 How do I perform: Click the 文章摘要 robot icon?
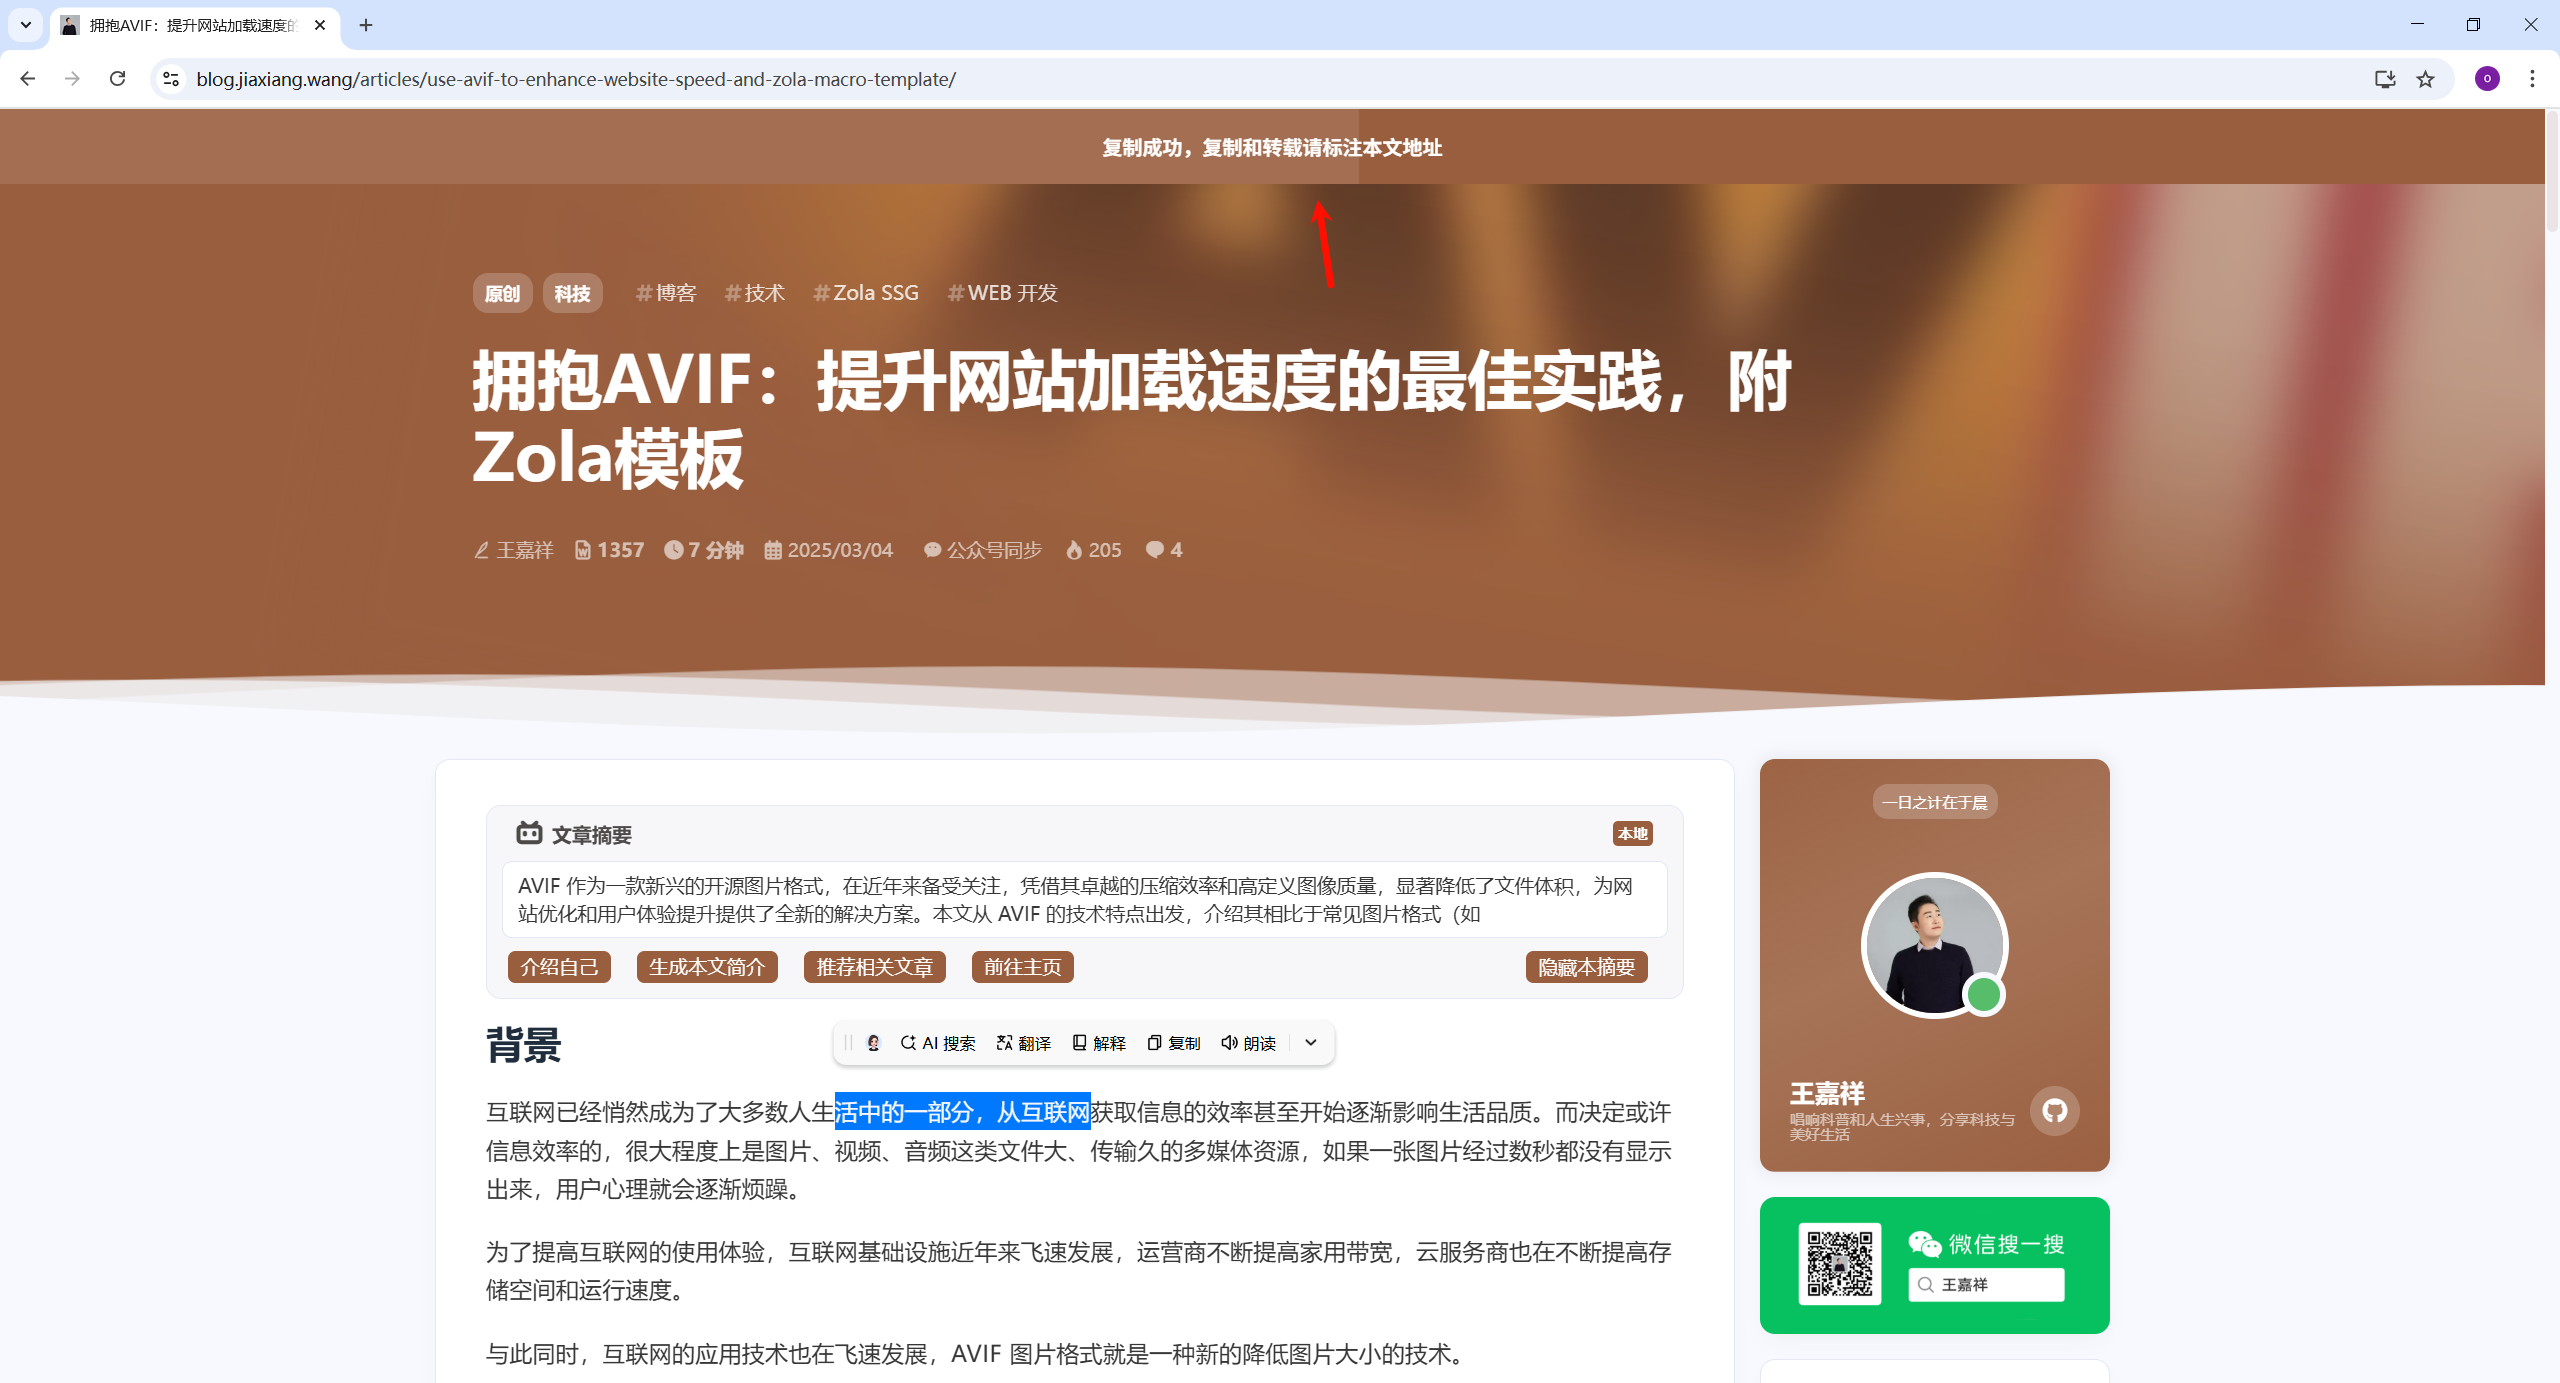pyautogui.click(x=529, y=832)
